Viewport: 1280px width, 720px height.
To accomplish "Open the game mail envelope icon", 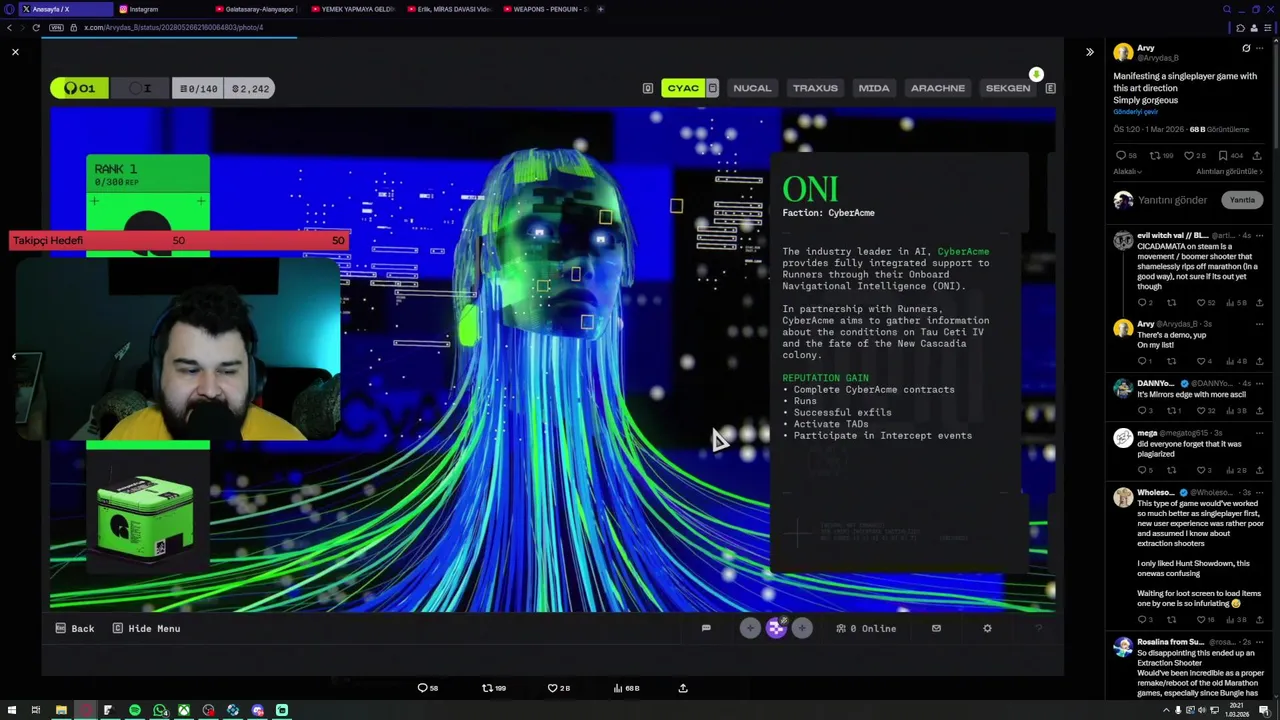I will [x=936, y=628].
